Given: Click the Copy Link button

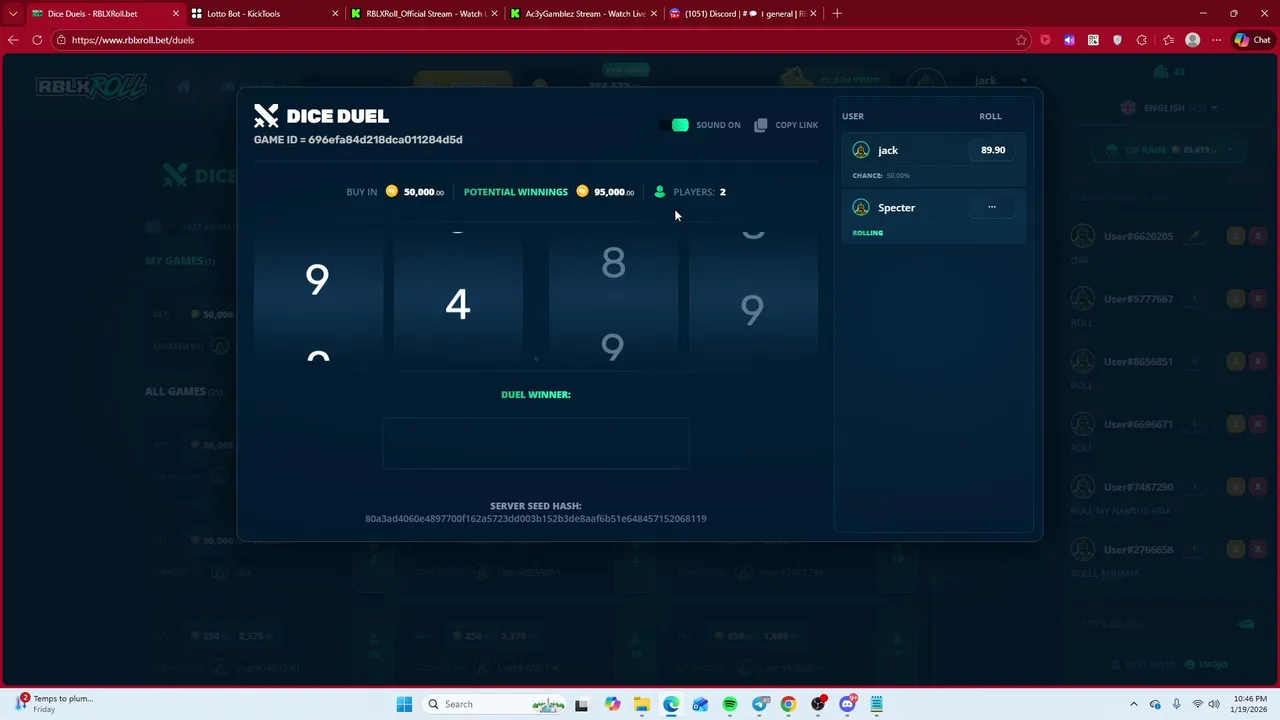Looking at the screenshot, I should (x=786, y=125).
